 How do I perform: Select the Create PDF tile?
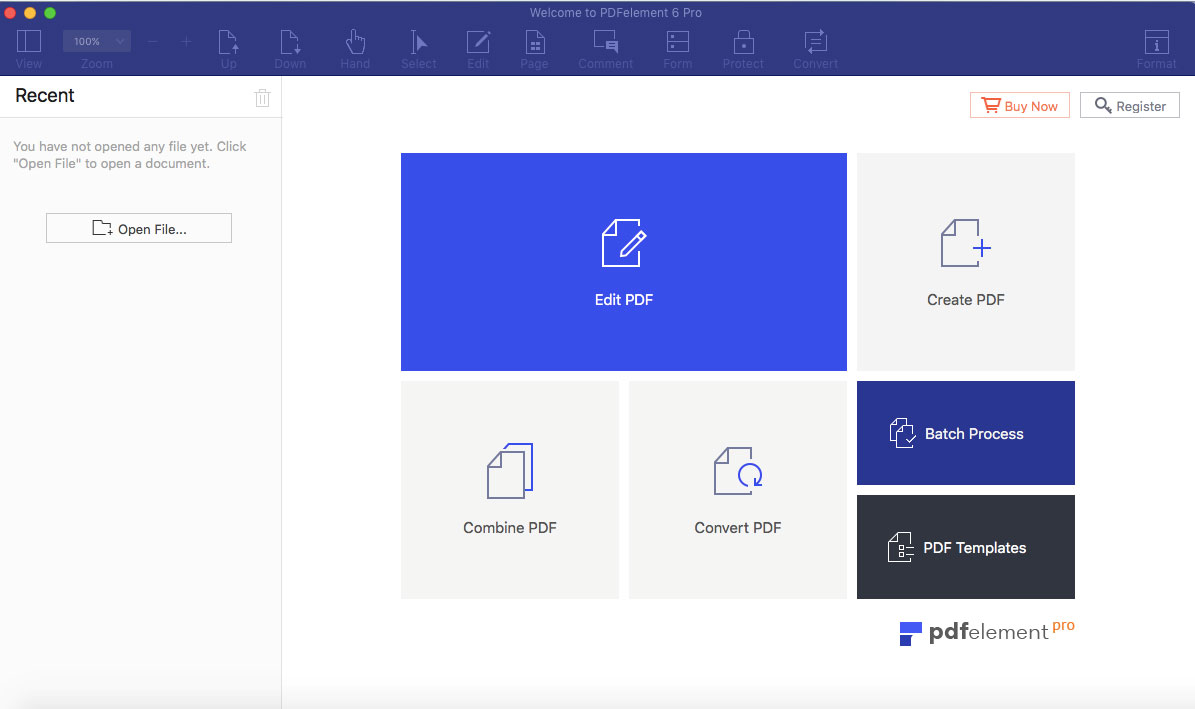(x=964, y=261)
